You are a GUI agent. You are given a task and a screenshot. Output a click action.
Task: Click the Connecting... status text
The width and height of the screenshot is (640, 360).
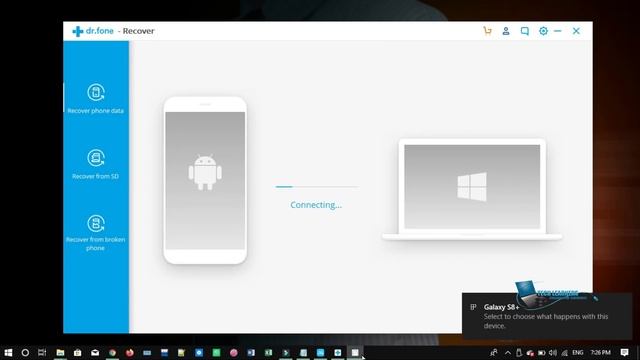[316, 205]
